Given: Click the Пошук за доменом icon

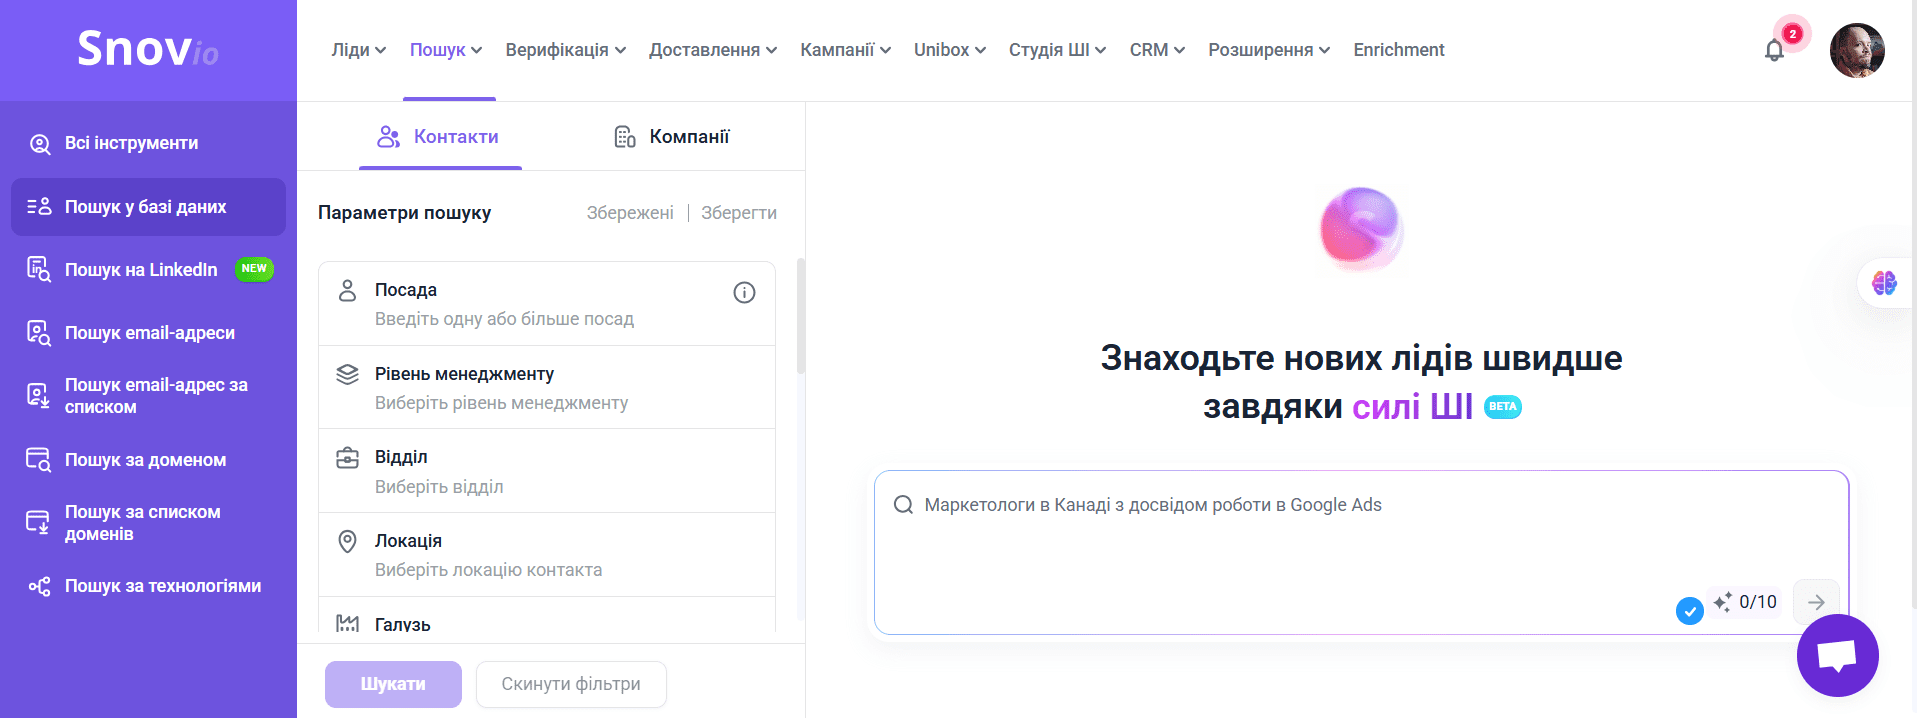Looking at the screenshot, I should click(x=39, y=460).
